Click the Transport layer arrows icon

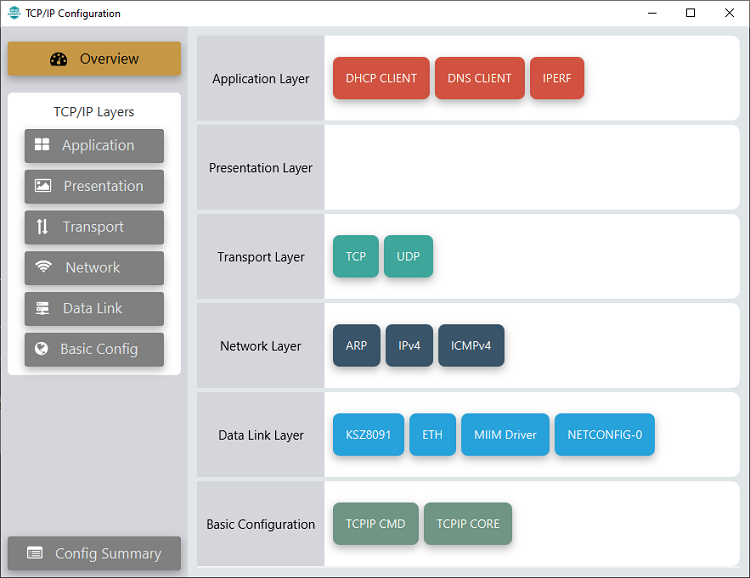point(42,227)
